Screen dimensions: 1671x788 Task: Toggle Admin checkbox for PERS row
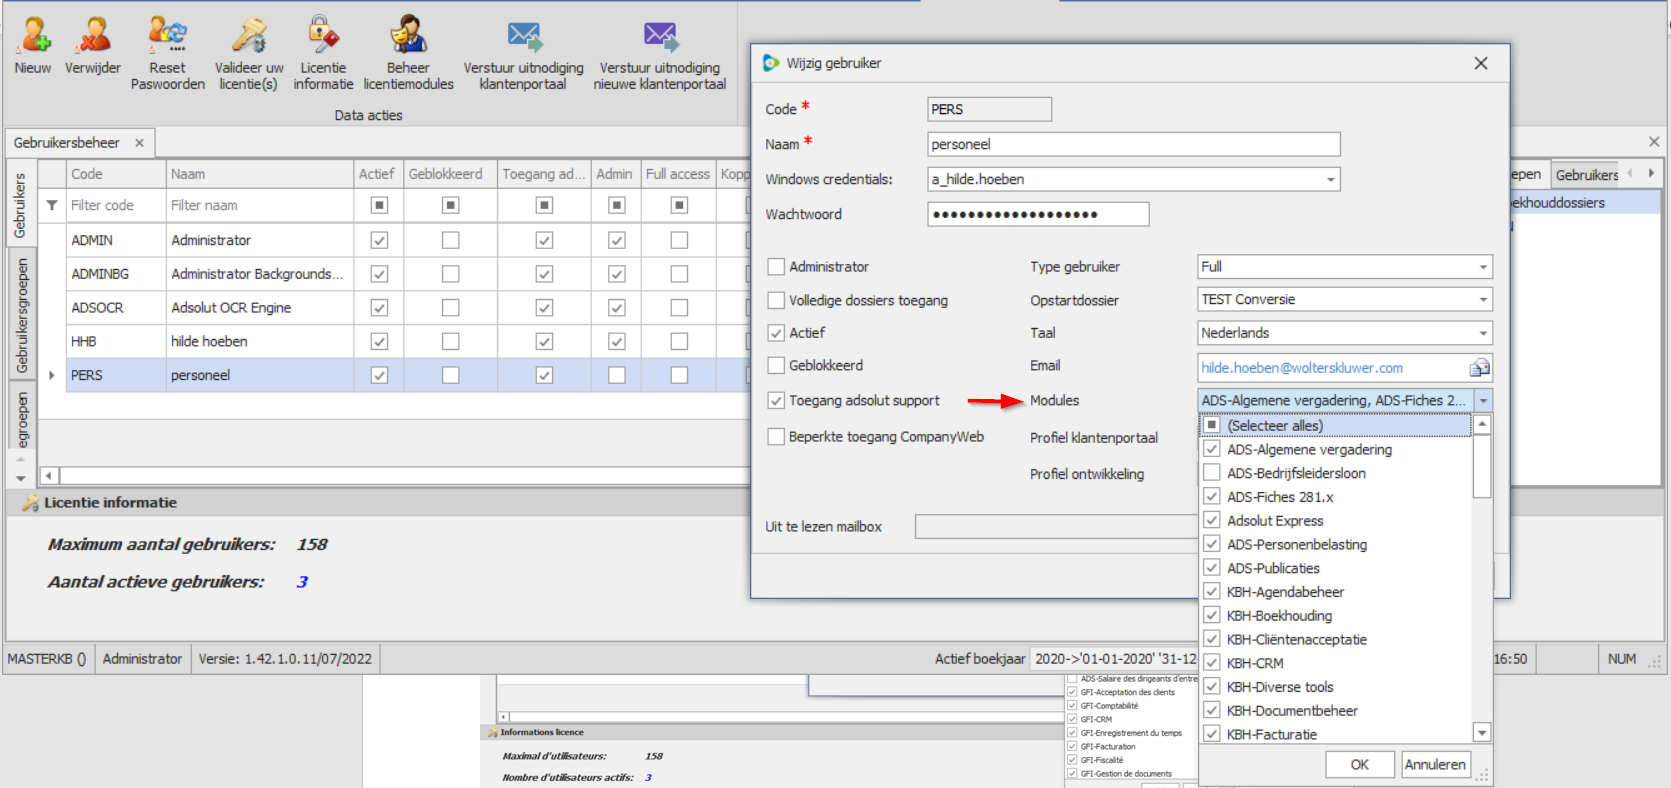pos(617,375)
